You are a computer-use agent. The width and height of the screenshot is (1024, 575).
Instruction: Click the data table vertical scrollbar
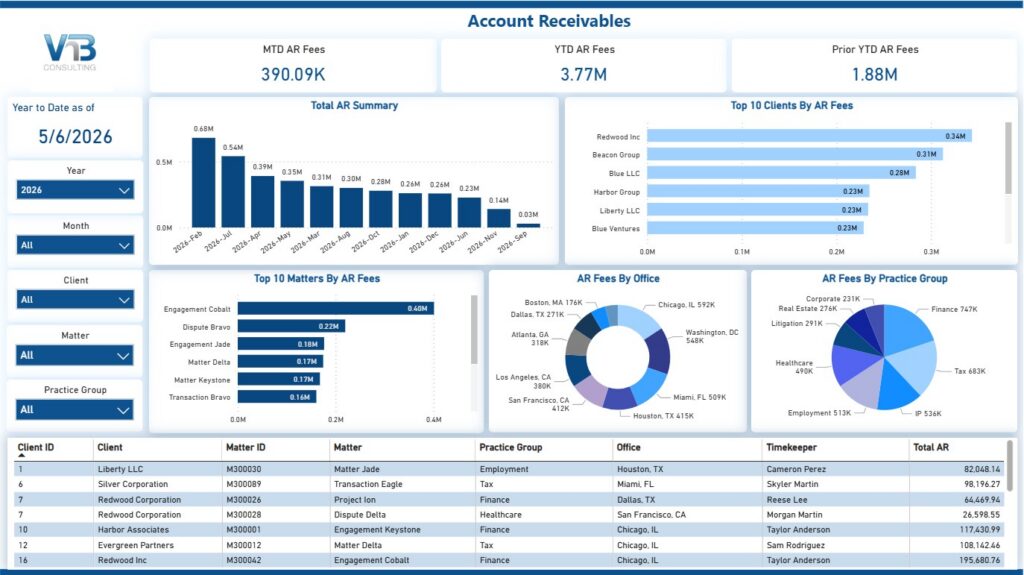(x=1010, y=465)
